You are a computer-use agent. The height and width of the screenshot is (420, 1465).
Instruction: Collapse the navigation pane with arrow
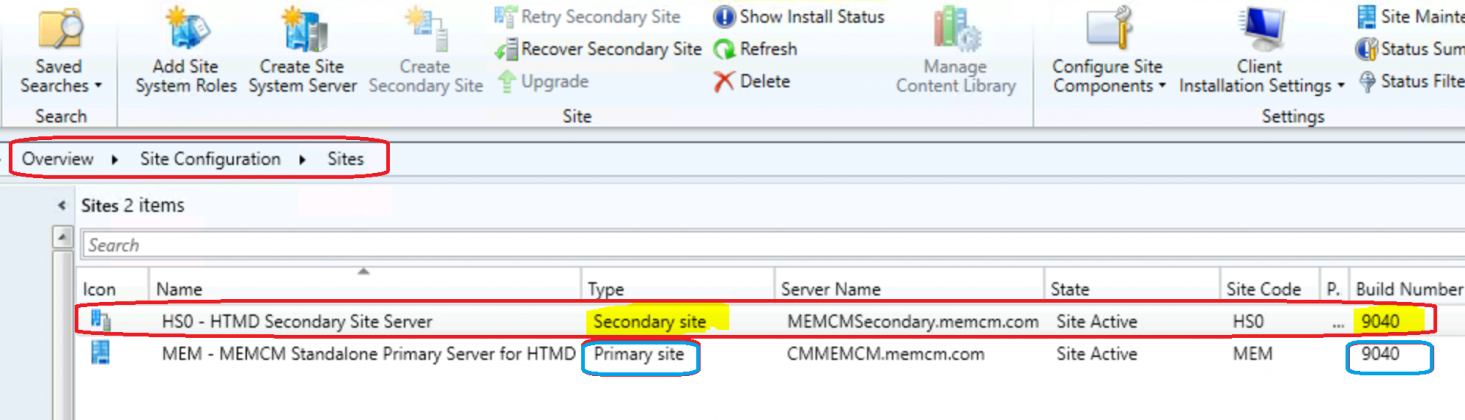62,206
